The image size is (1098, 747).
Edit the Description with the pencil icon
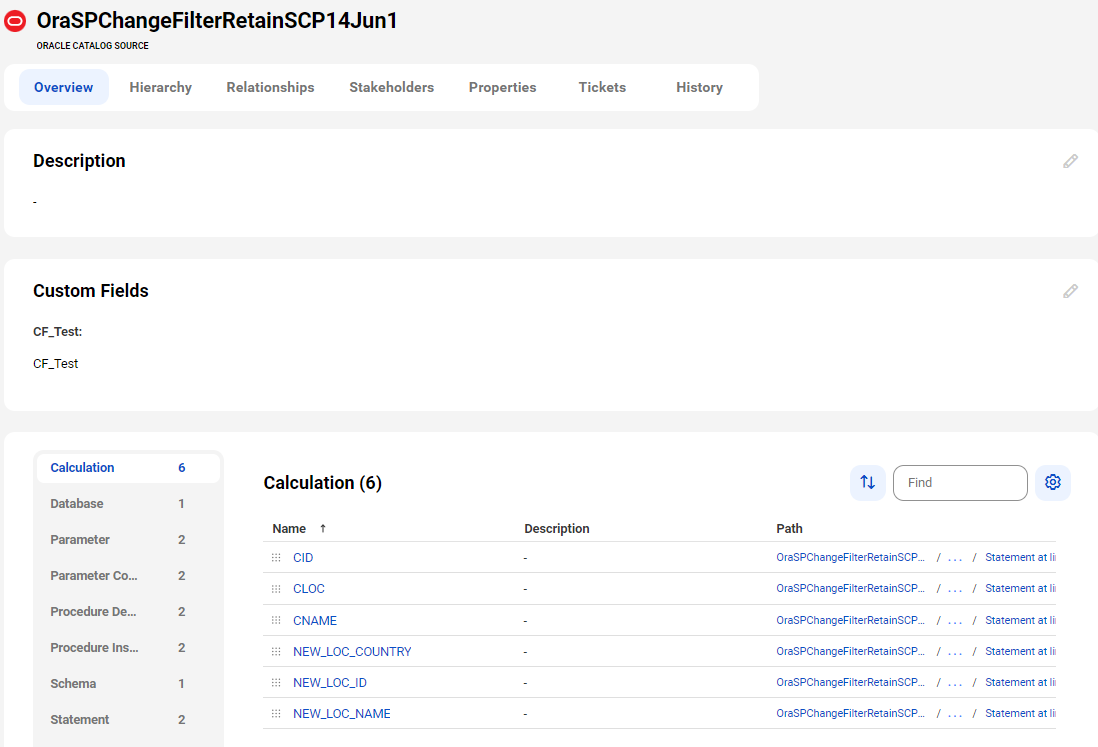tap(1070, 162)
